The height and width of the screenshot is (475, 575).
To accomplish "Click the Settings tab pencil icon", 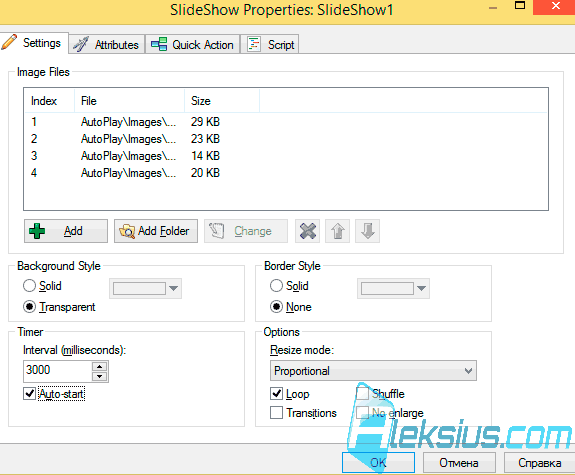I will pos(9,42).
